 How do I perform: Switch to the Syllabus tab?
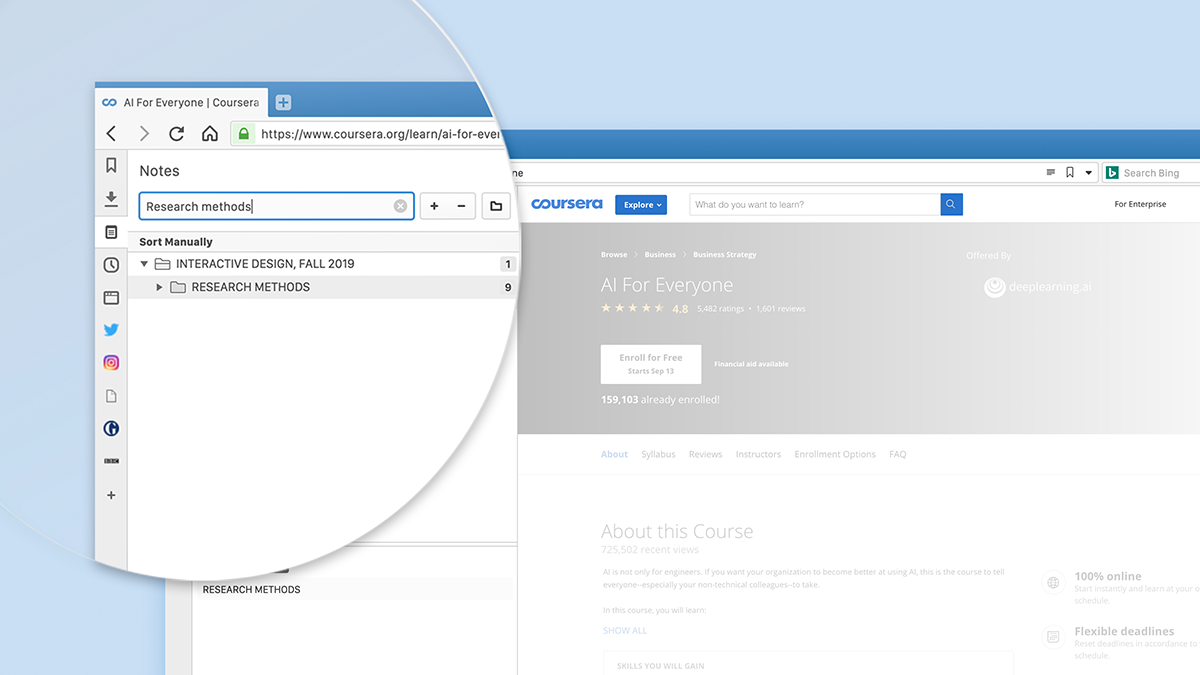(658, 454)
